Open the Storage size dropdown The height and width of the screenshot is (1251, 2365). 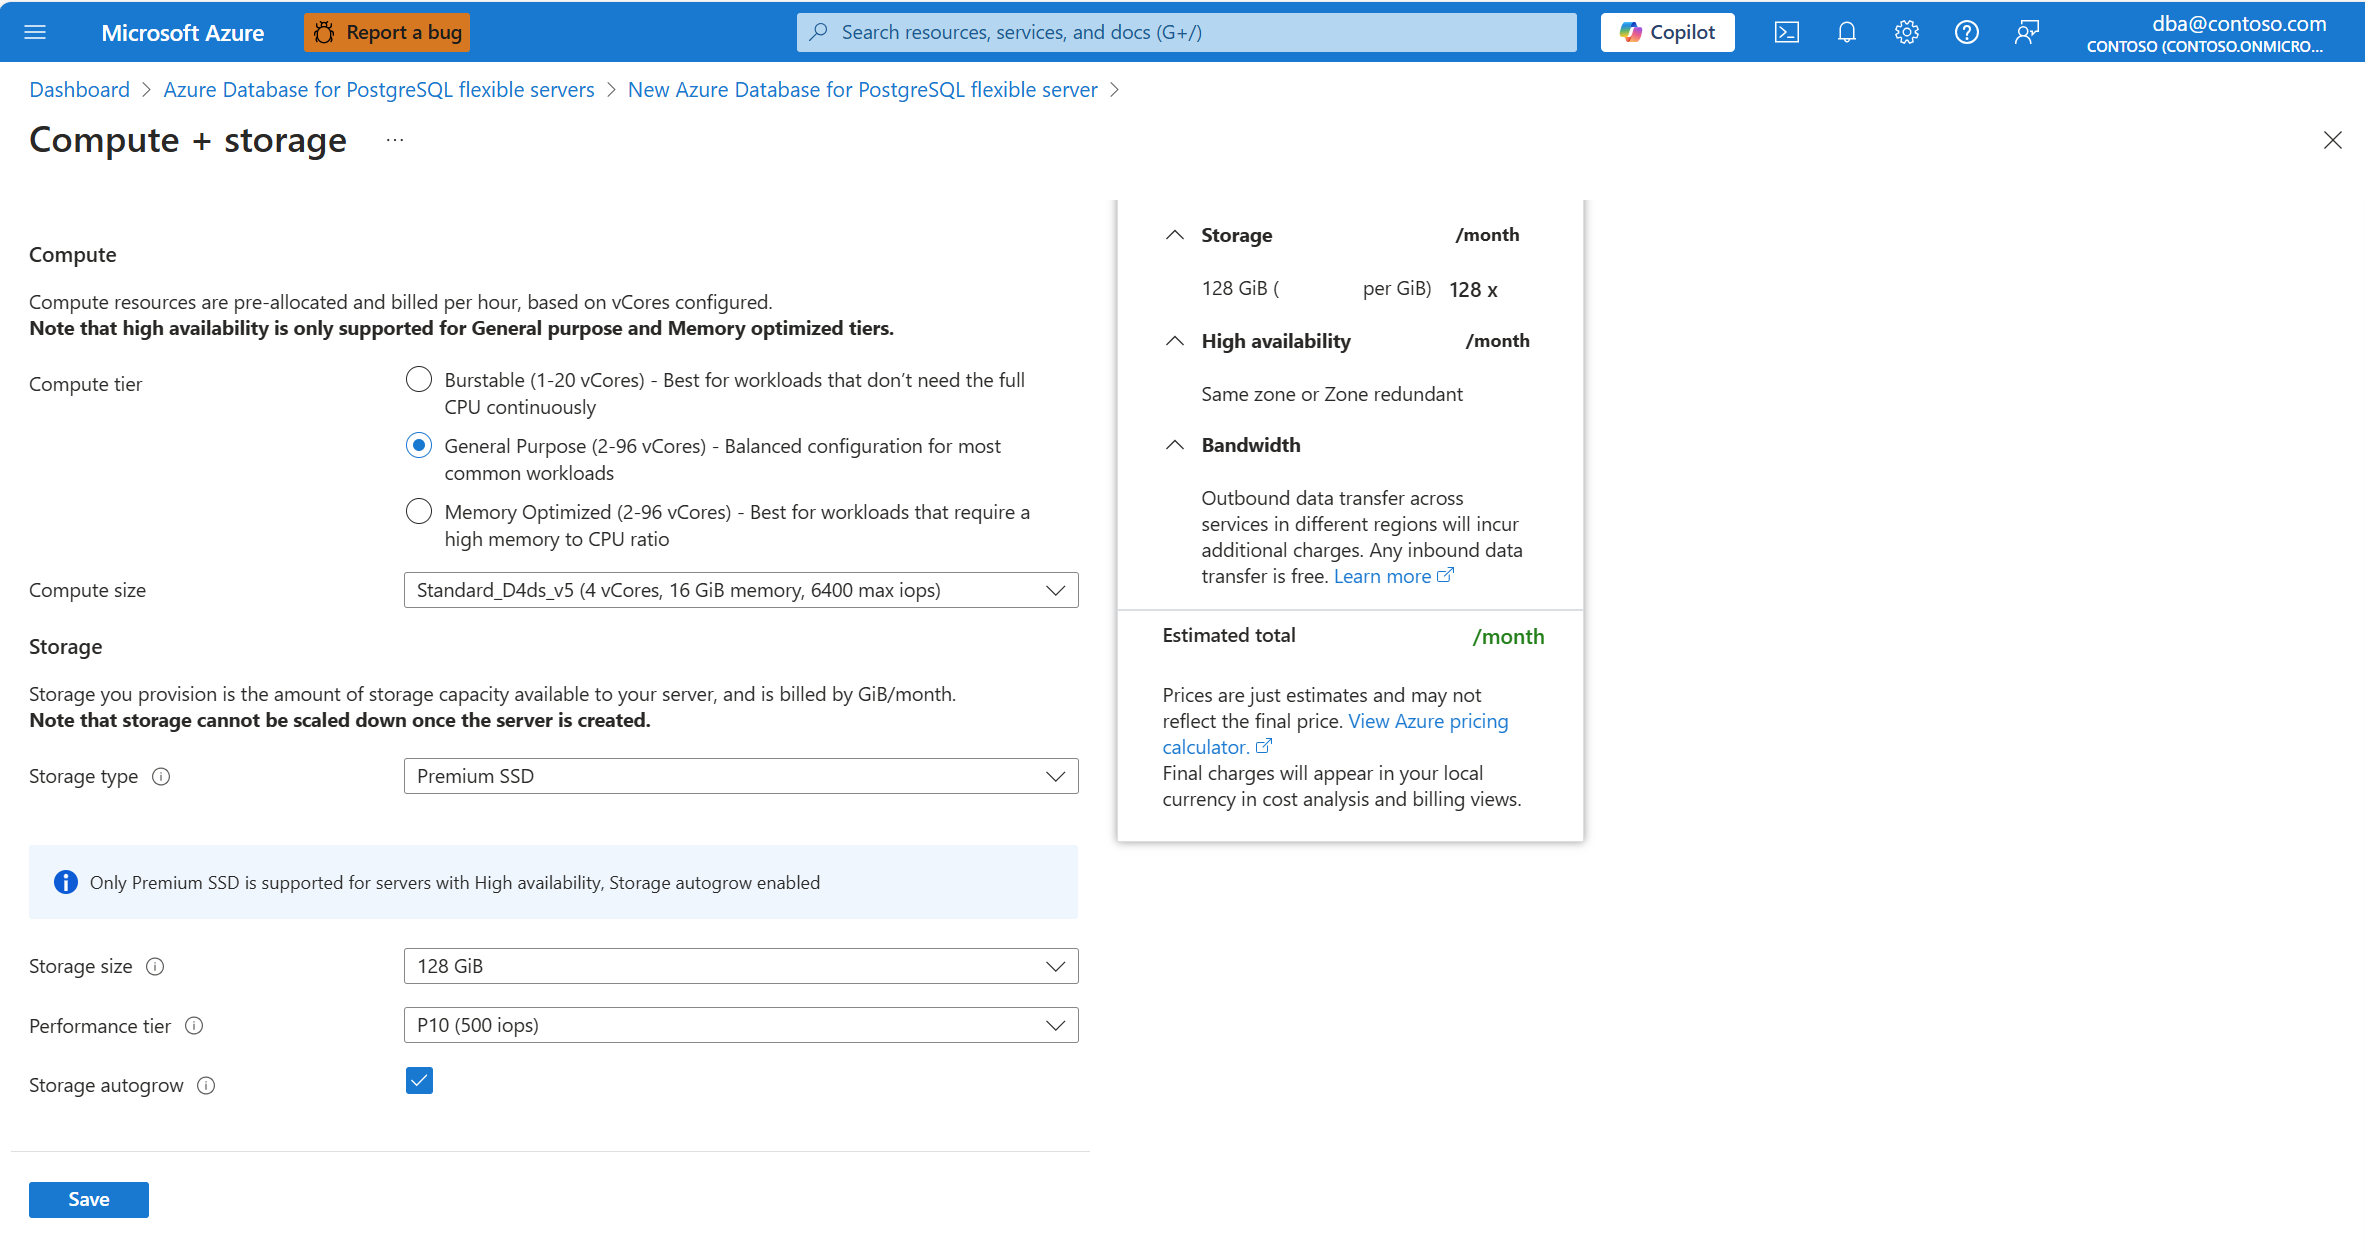point(741,966)
